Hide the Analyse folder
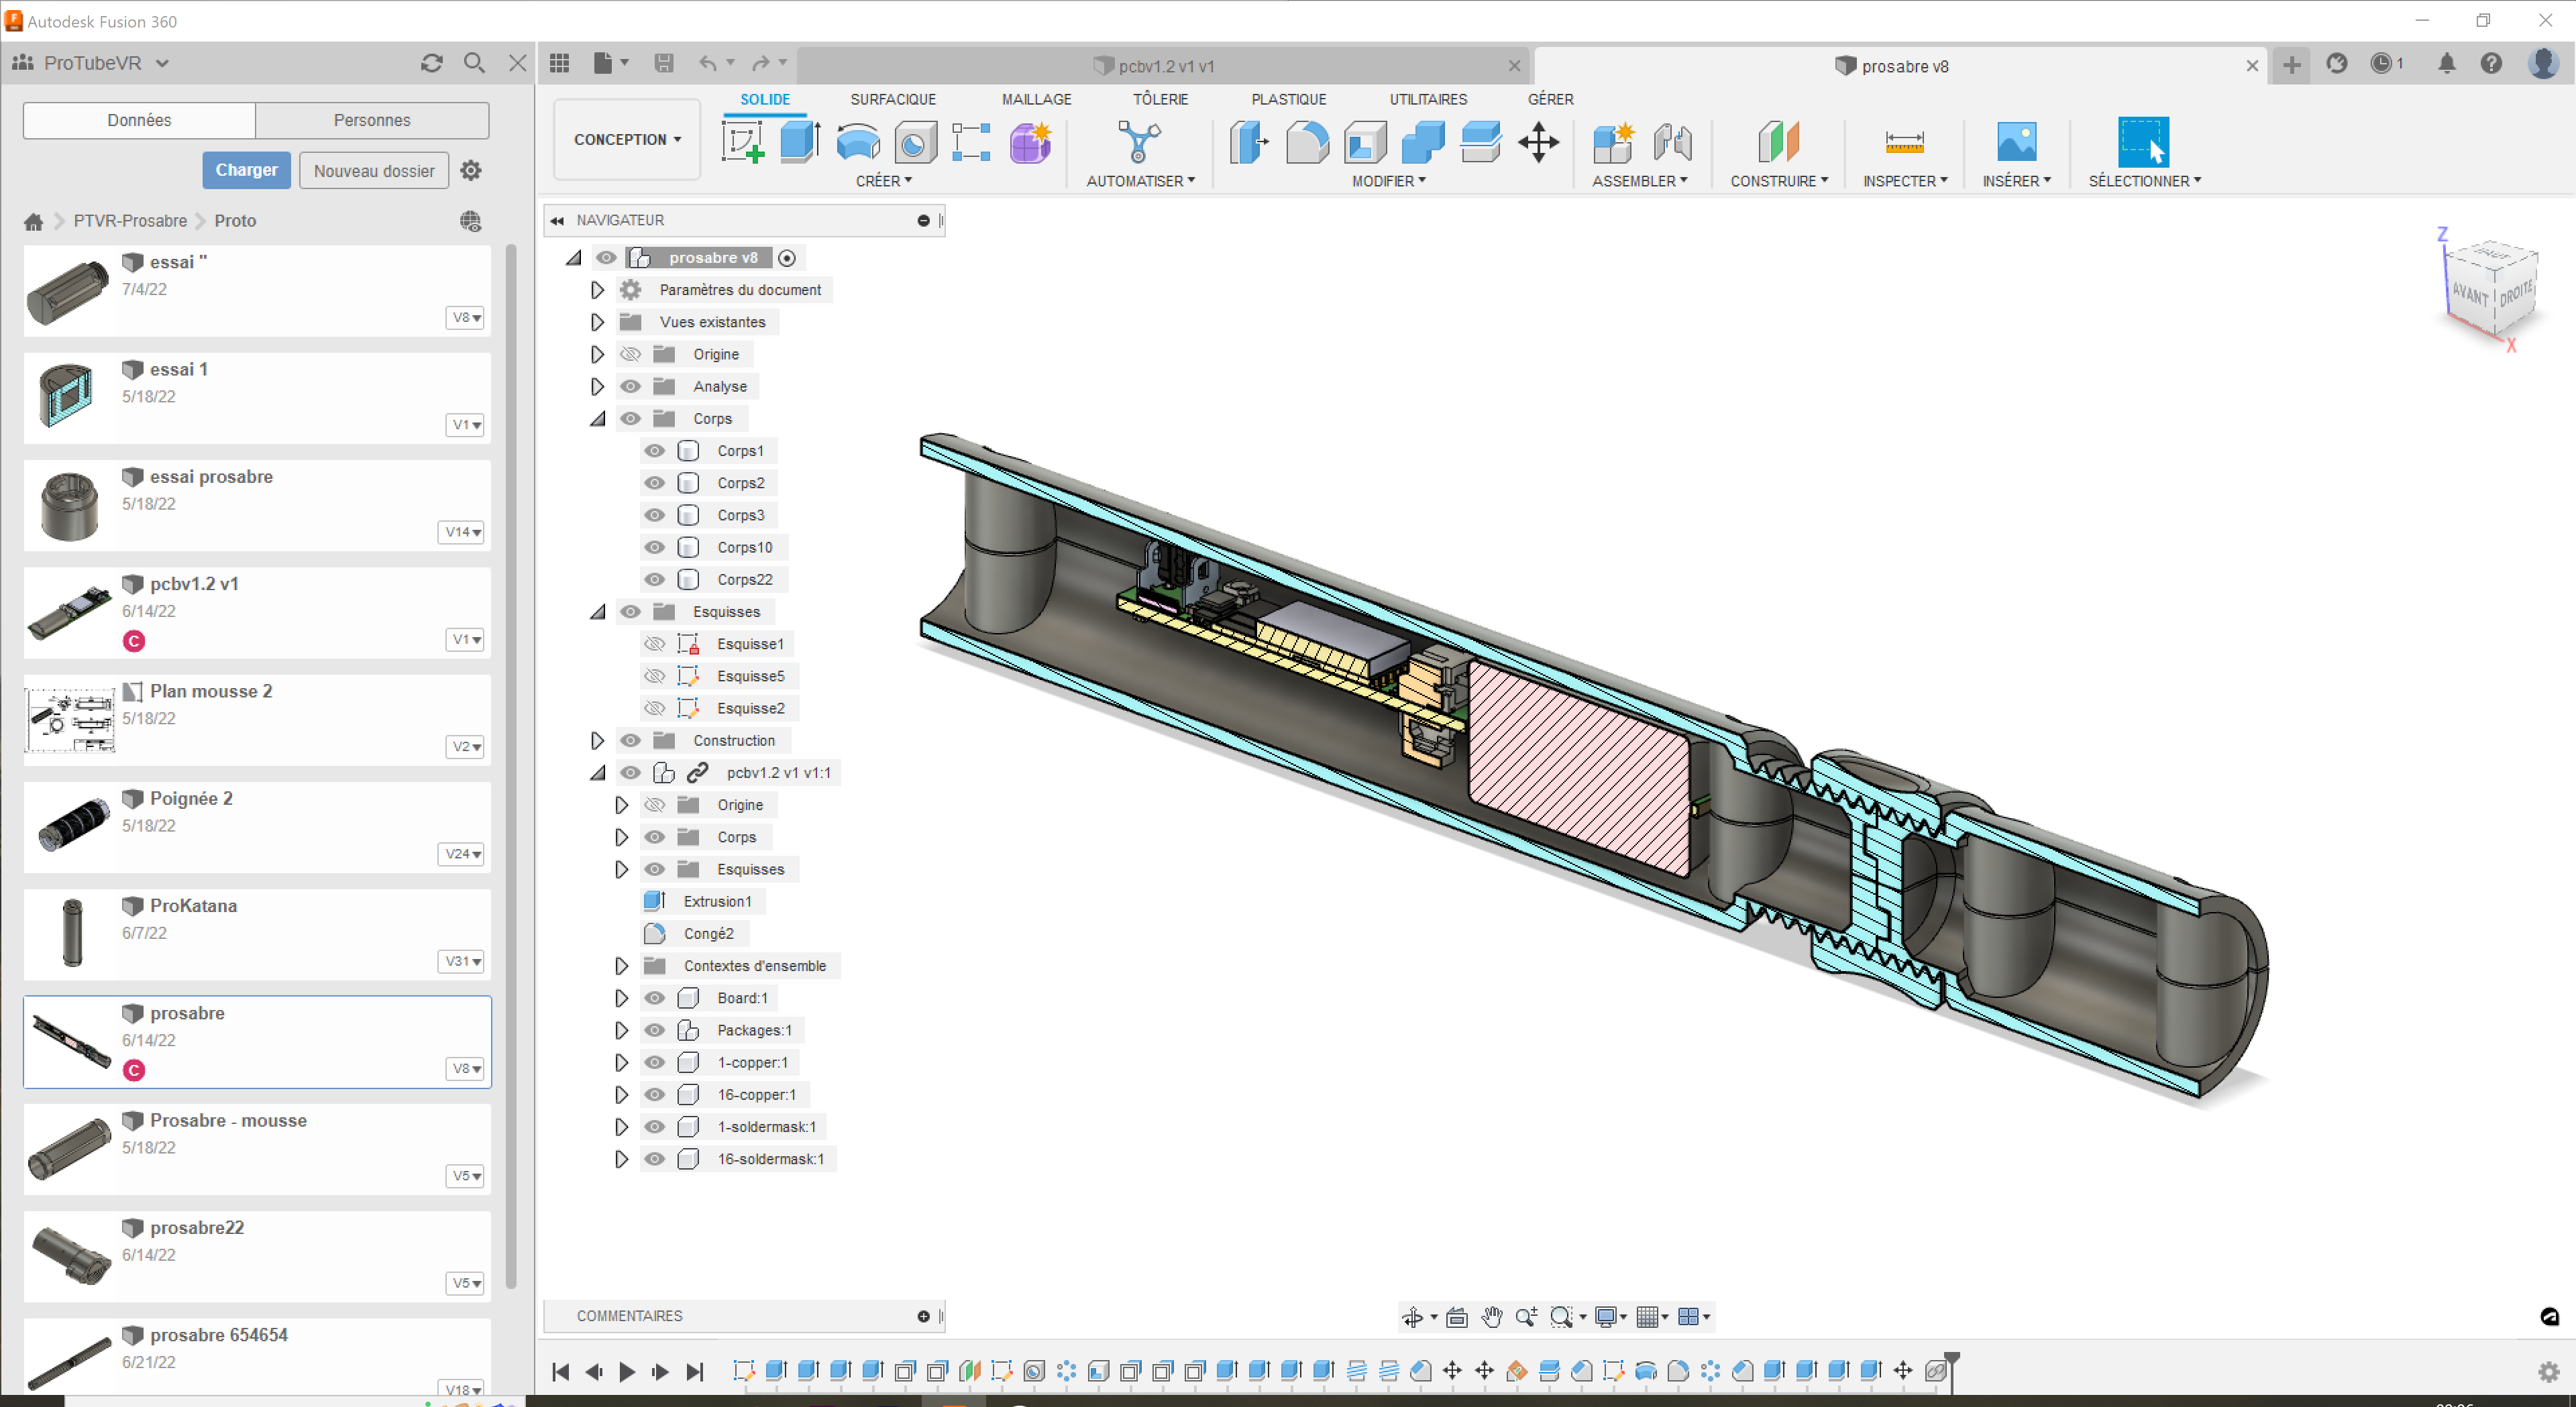Screen dimensions: 2576x1407 click(630, 387)
